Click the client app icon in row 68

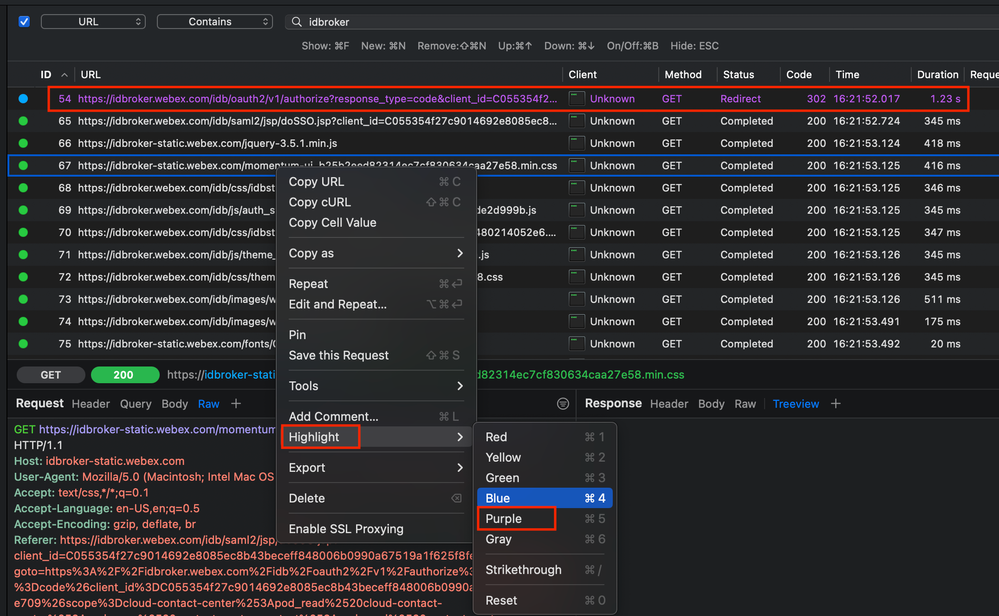pyautogui.click(x=577, y=188)
